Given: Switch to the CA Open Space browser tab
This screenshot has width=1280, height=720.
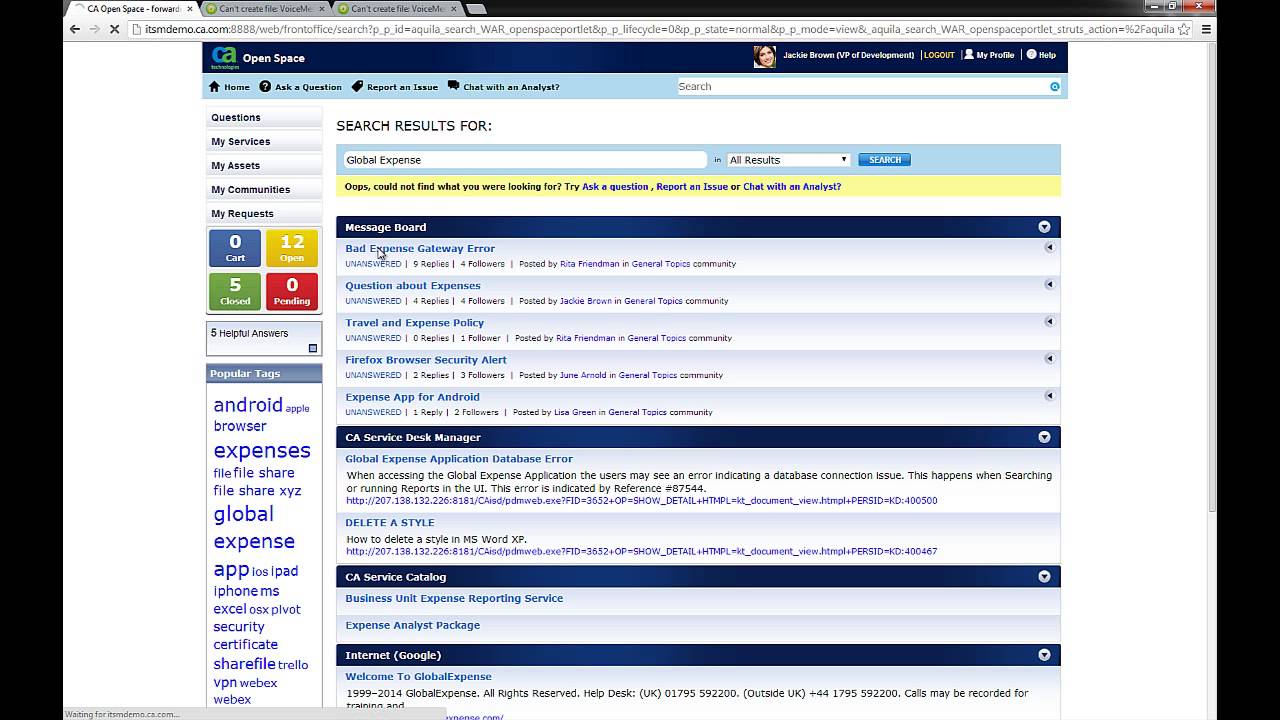Looking at the screenshot, I should pos(131,8).
